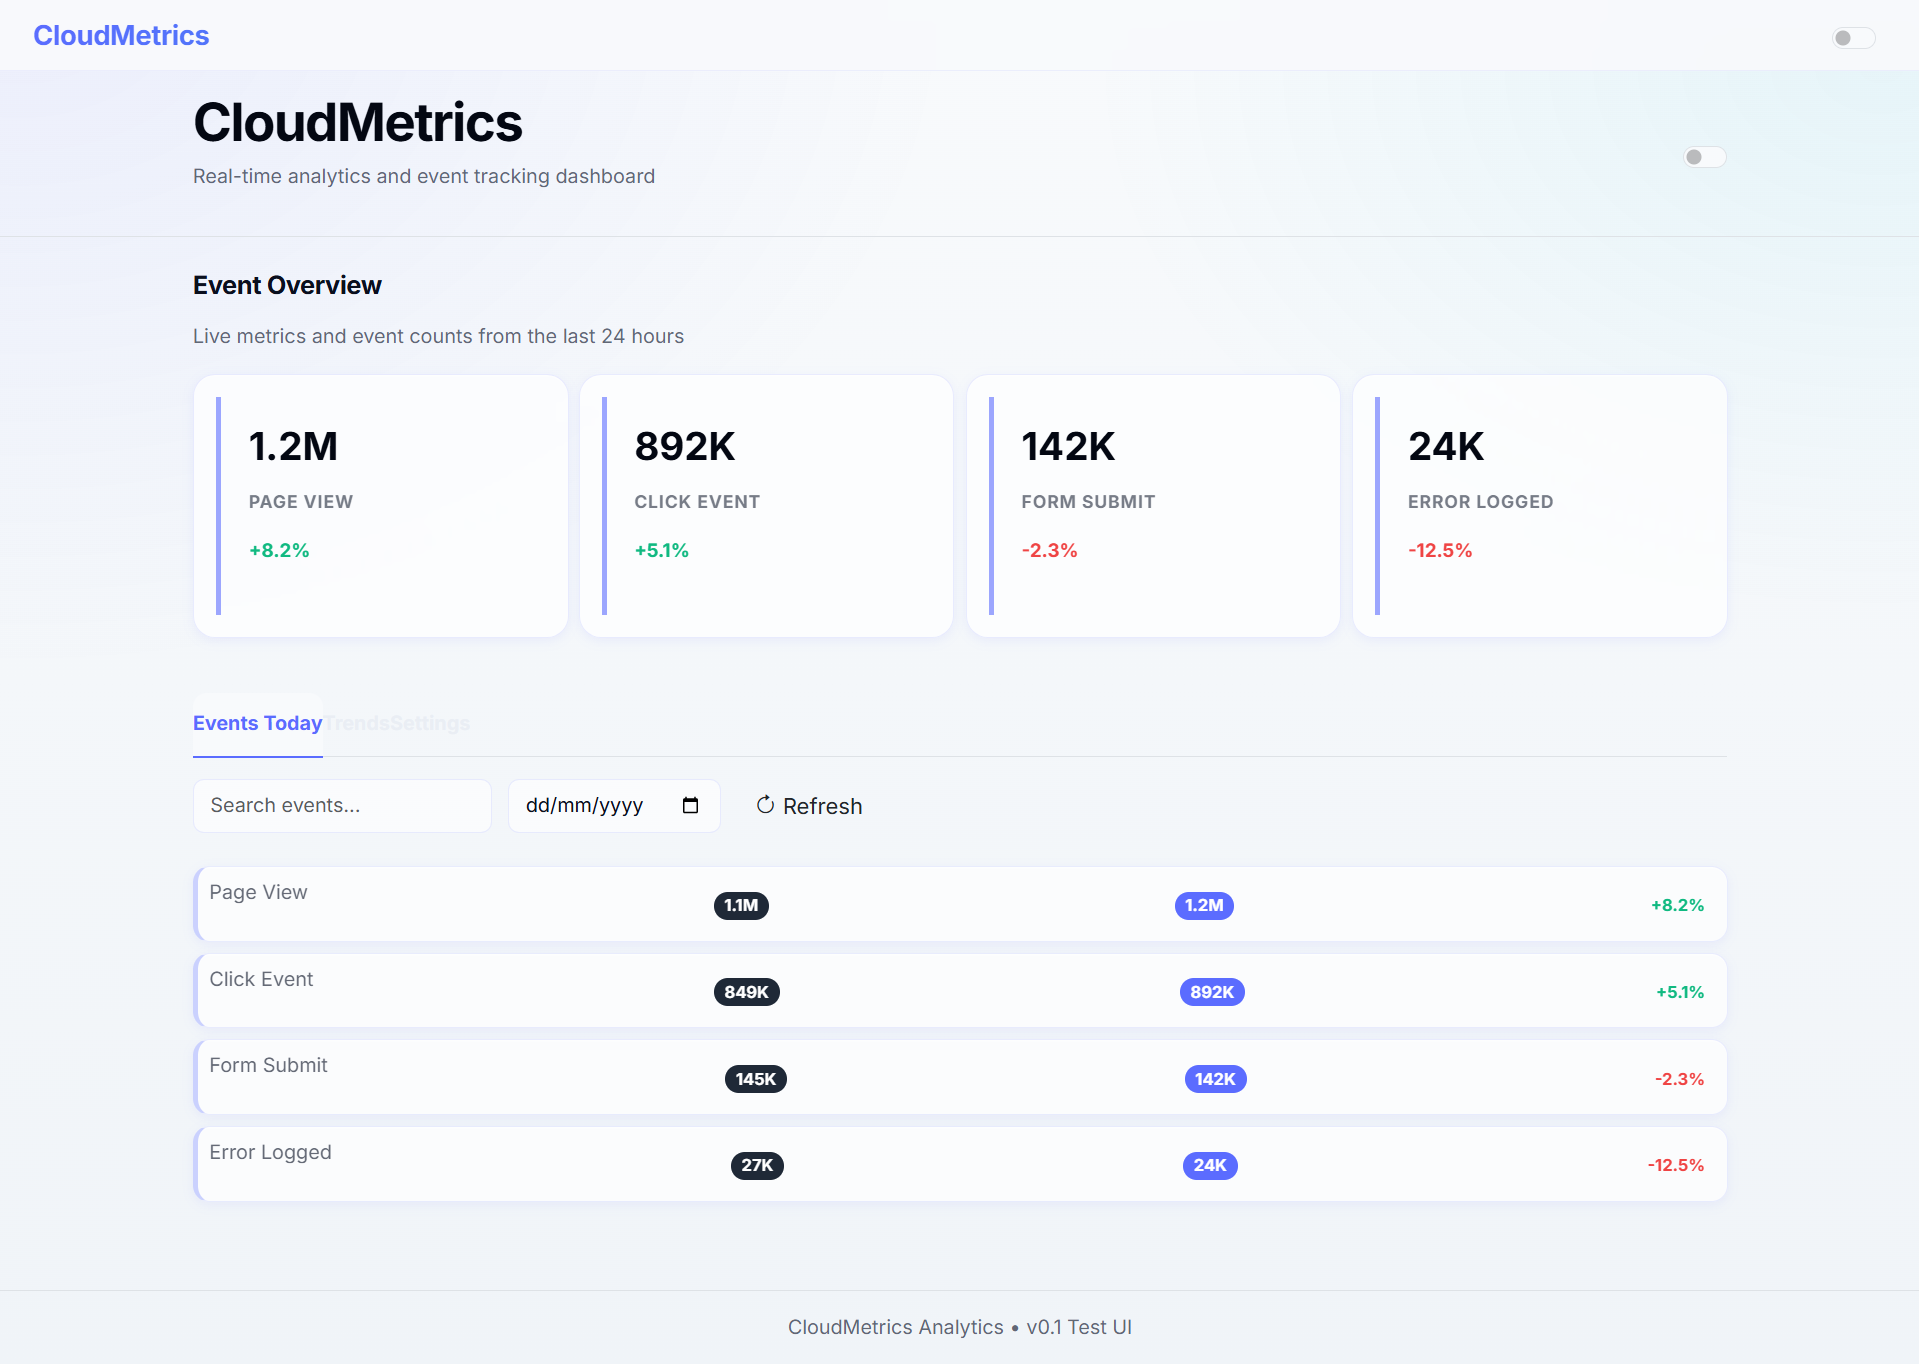
Task: Click the dark 145K badge
Action: tap(756, 1079)
